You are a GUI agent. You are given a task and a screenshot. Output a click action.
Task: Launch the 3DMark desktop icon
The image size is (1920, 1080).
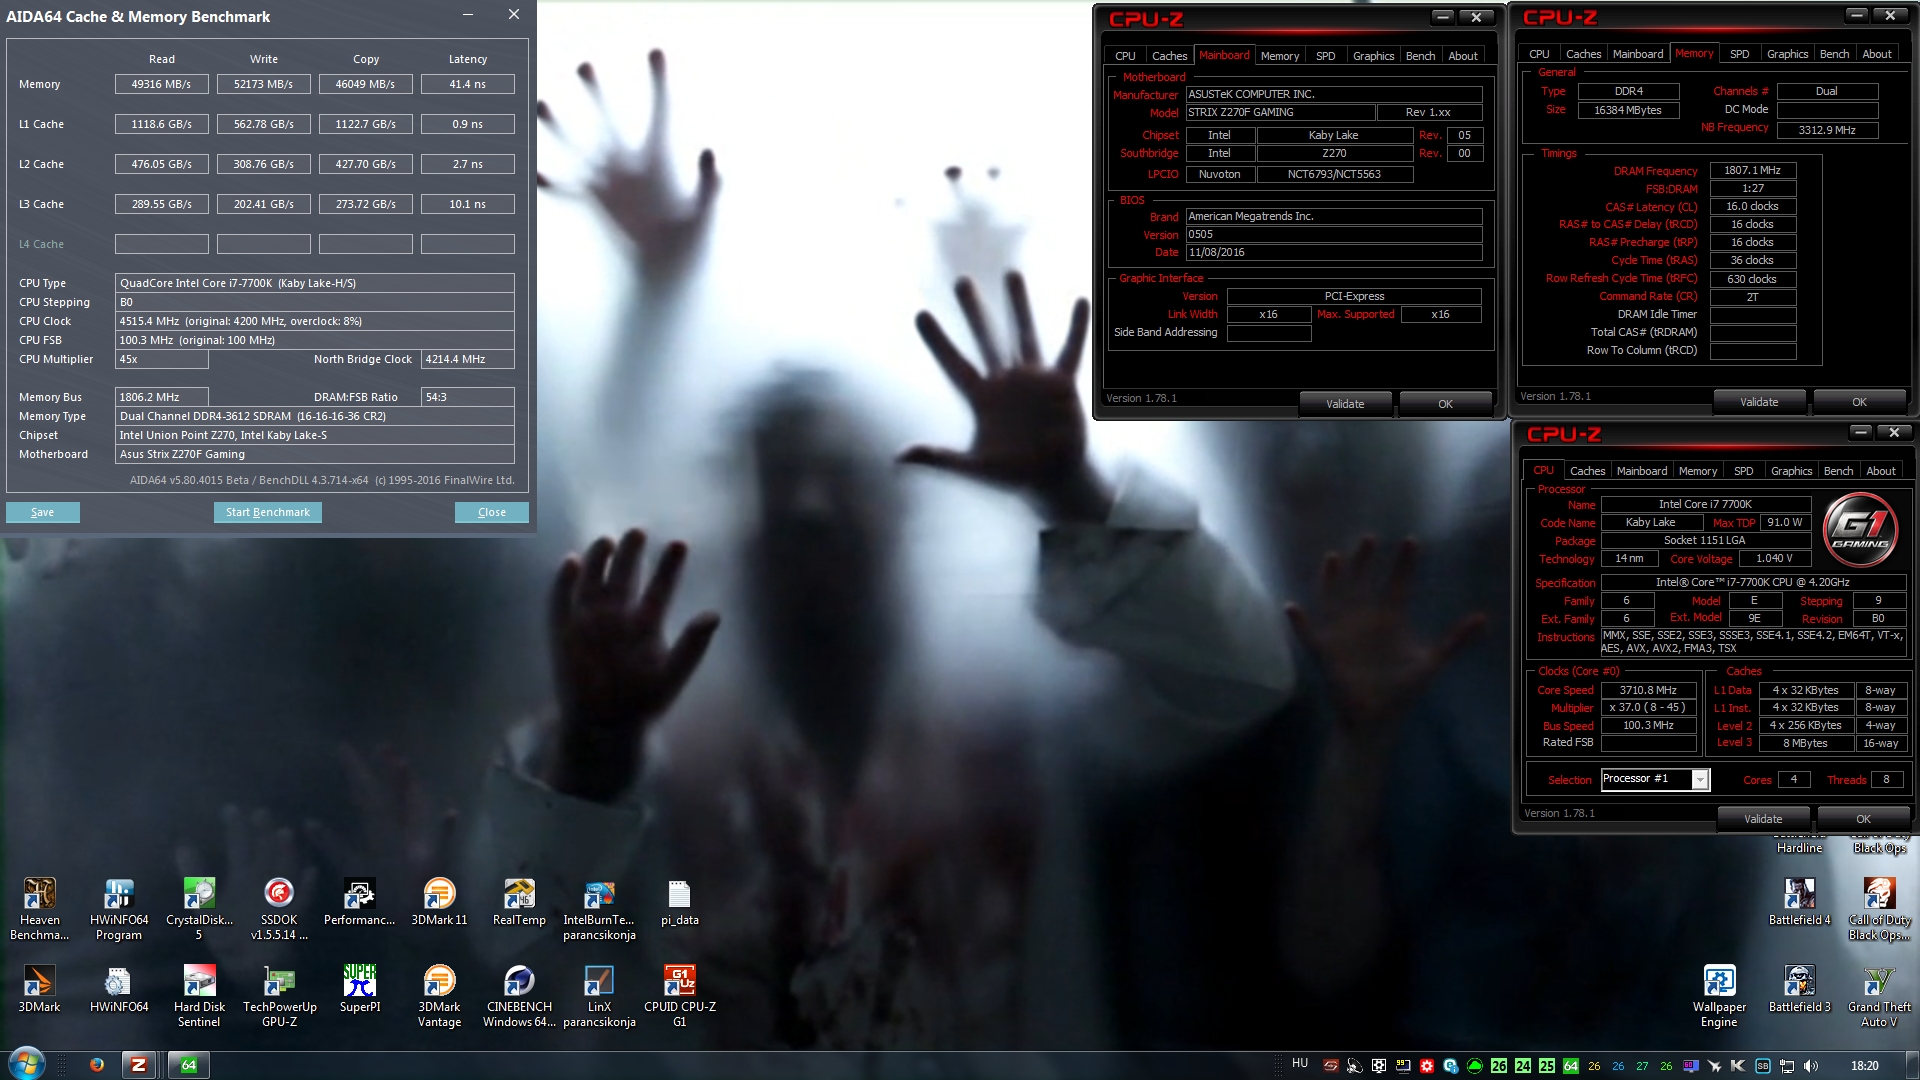tap(39, 988)
